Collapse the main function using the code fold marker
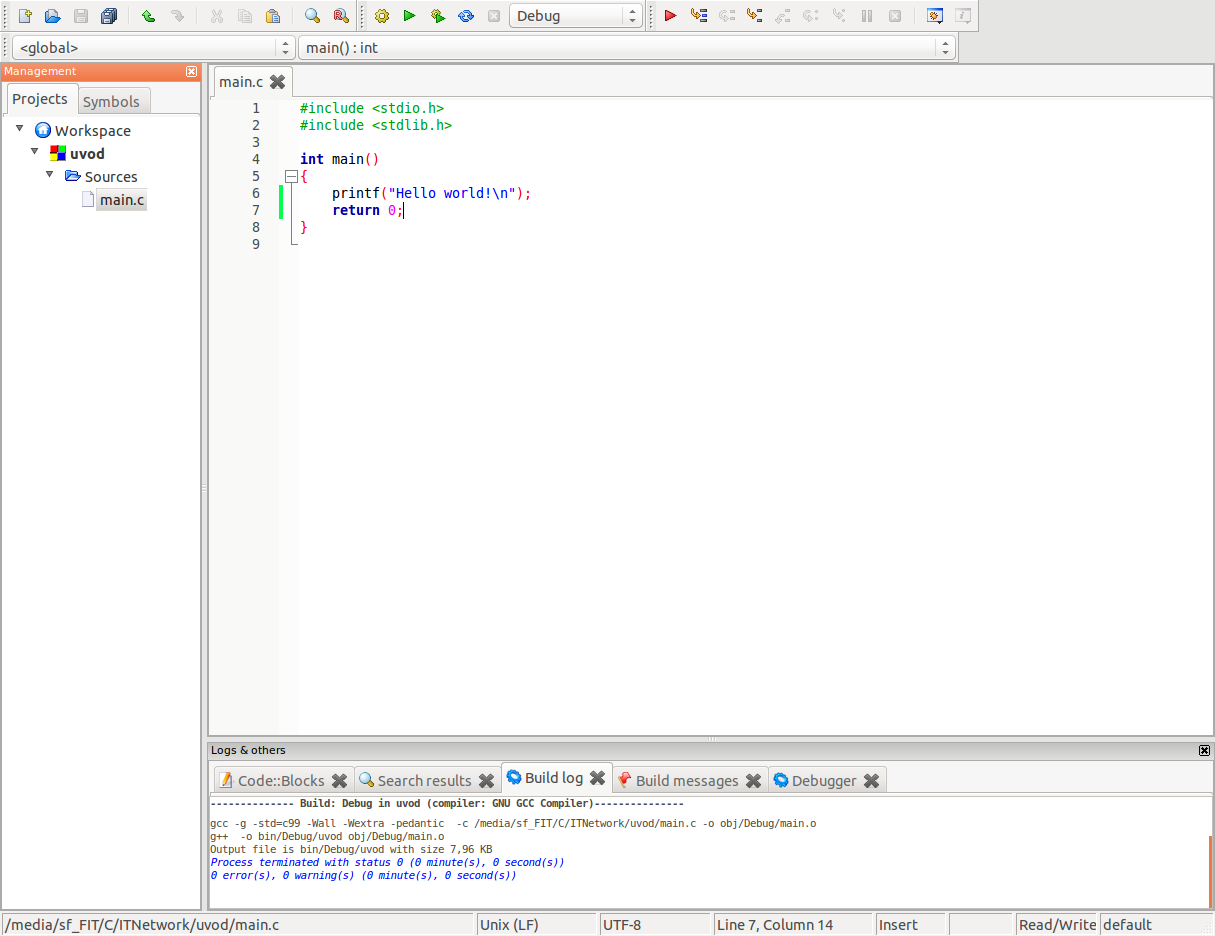 (x=290, y=175)
